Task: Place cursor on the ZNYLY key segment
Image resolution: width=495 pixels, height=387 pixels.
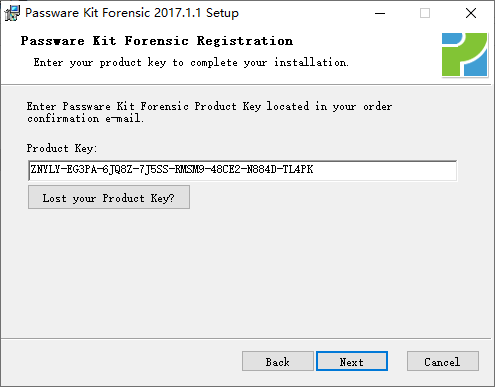Action: coord(45,170)
